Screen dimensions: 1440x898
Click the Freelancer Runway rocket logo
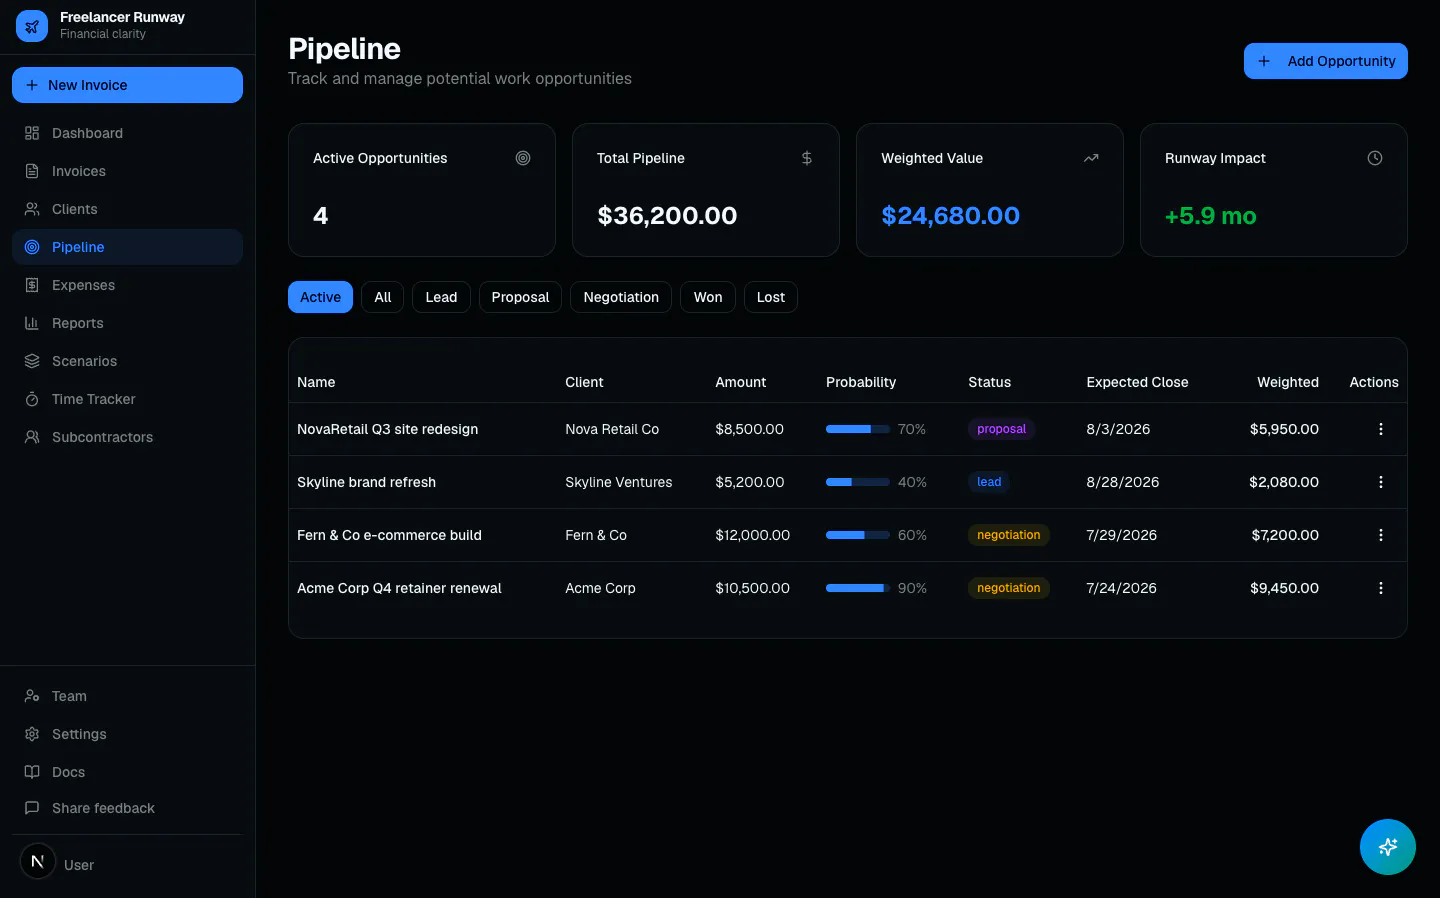pos(32,26)
